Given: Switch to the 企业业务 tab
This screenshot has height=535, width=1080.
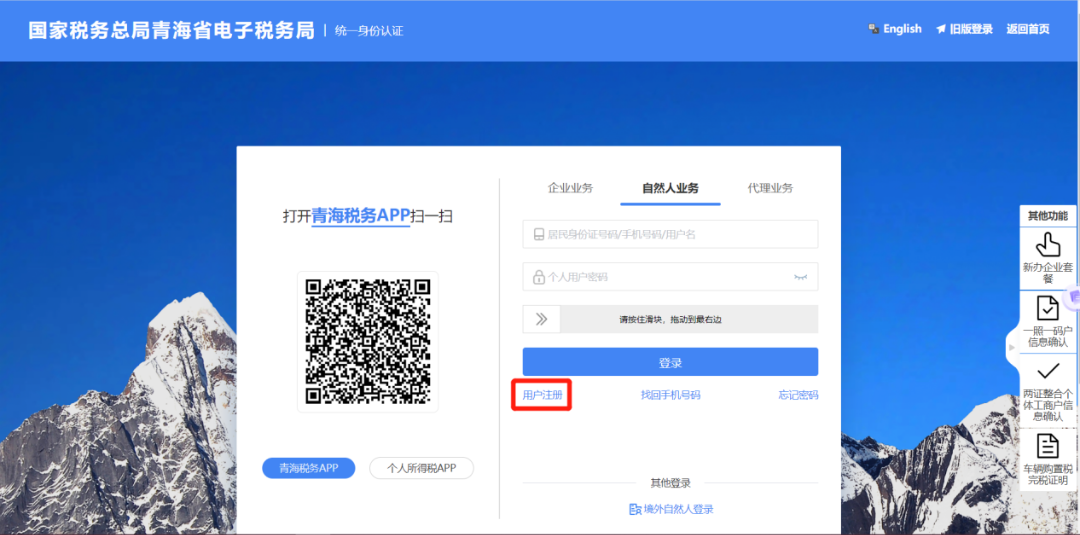Looking at the screenshot, I should pos(570,188).
